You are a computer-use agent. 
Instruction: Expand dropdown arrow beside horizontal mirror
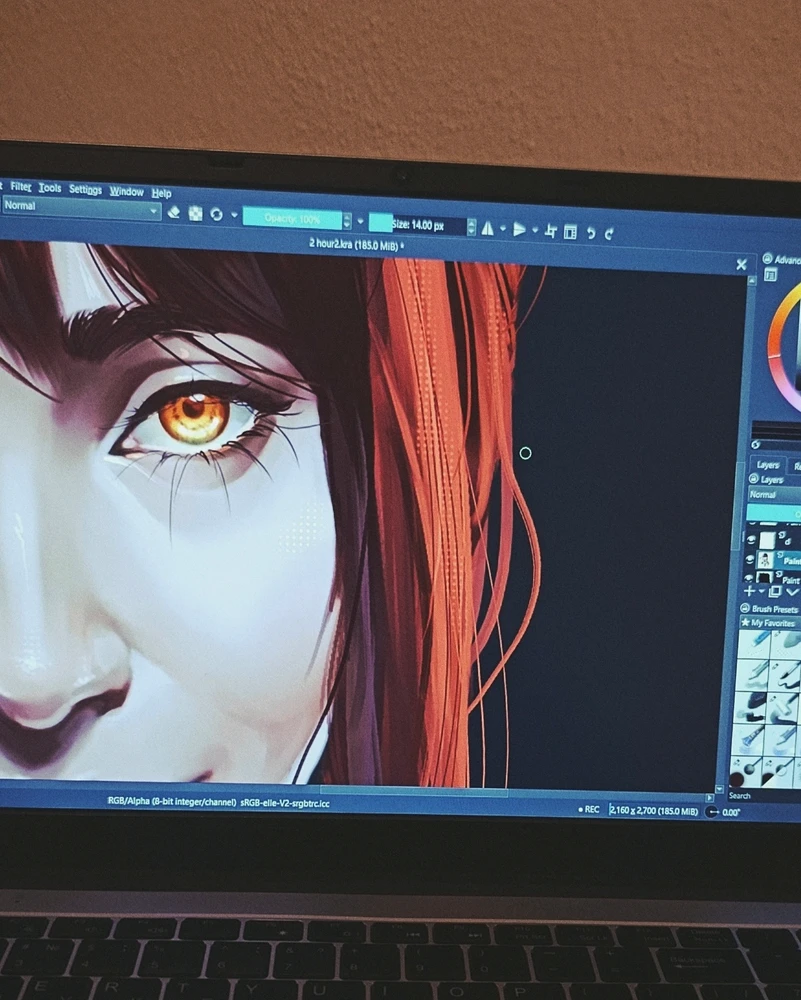tap(503, 228)
